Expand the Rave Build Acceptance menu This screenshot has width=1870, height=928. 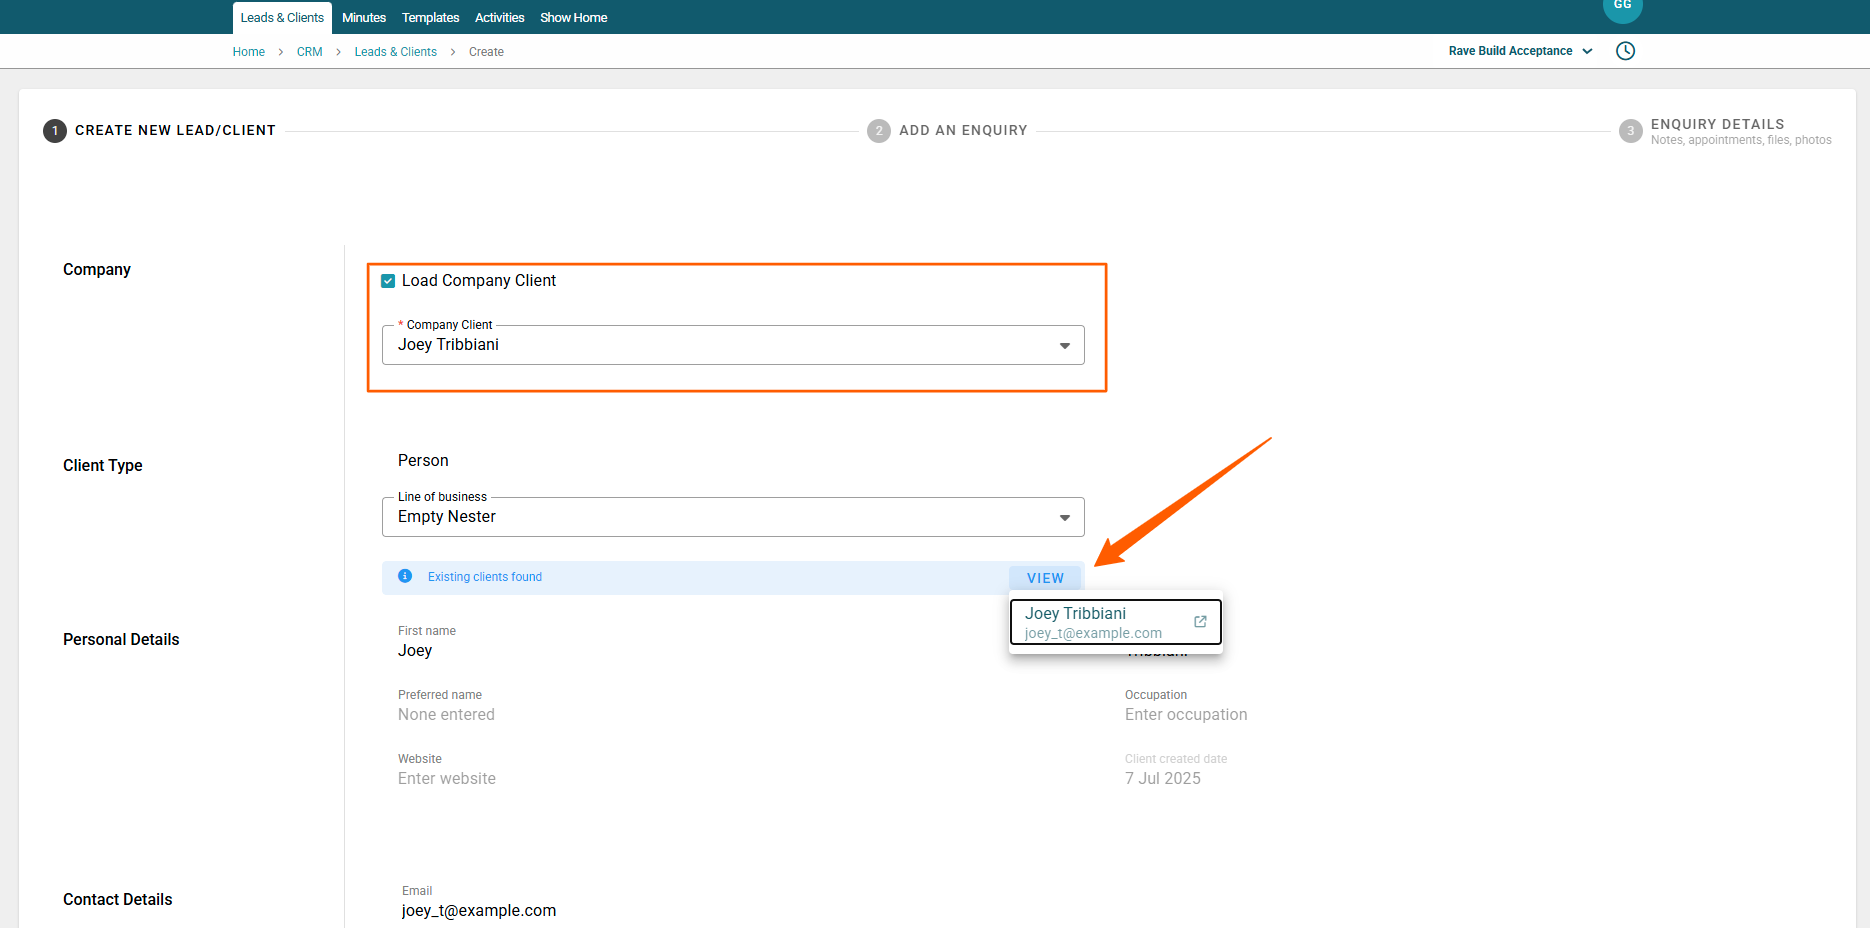(x=1520, y=51)
